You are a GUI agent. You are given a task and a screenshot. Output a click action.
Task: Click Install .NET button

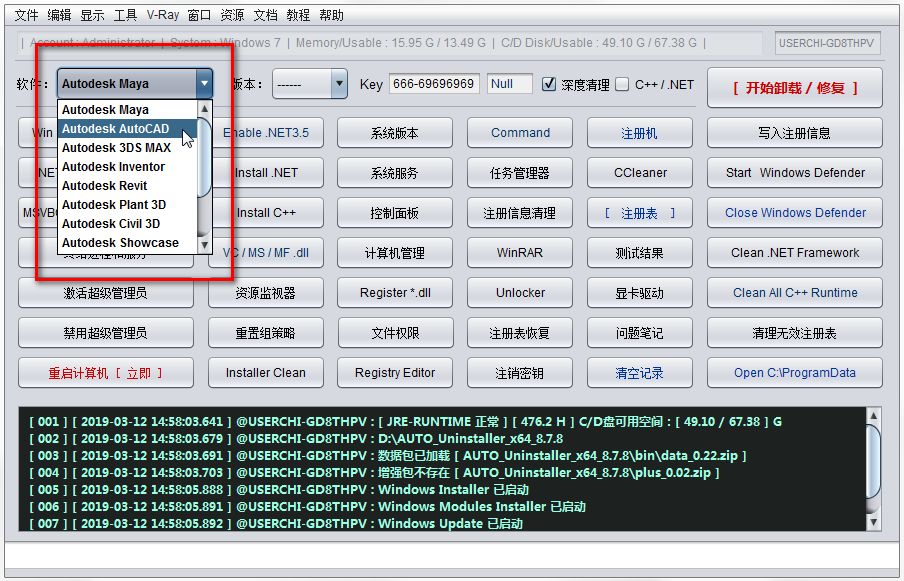pyautogui.click(x=266, y=172)
